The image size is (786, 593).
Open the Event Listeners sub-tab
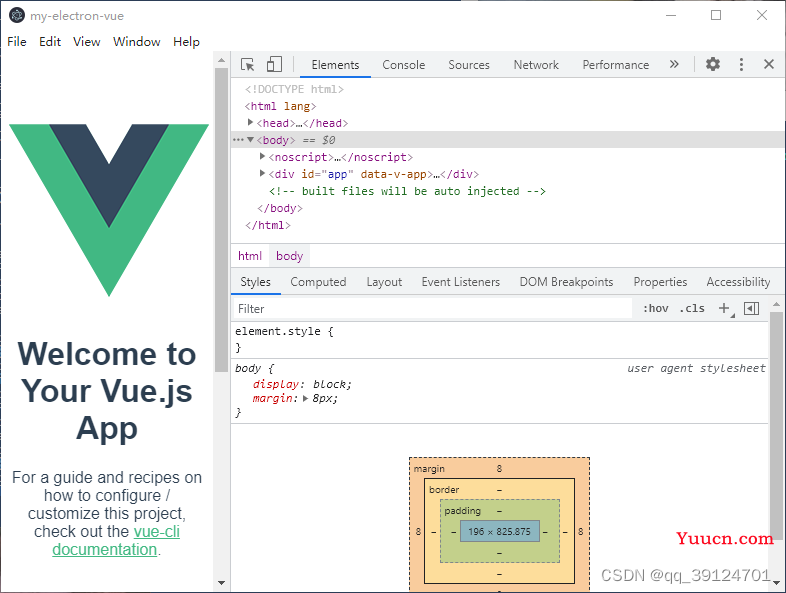tap(461, 282)
